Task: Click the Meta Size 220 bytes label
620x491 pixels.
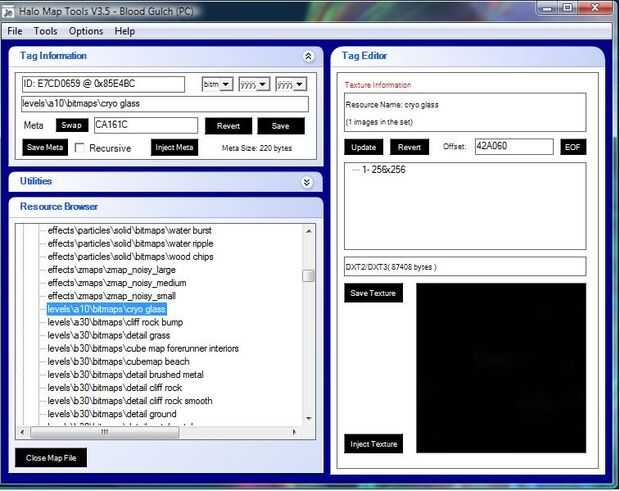Action: (257, 148)
